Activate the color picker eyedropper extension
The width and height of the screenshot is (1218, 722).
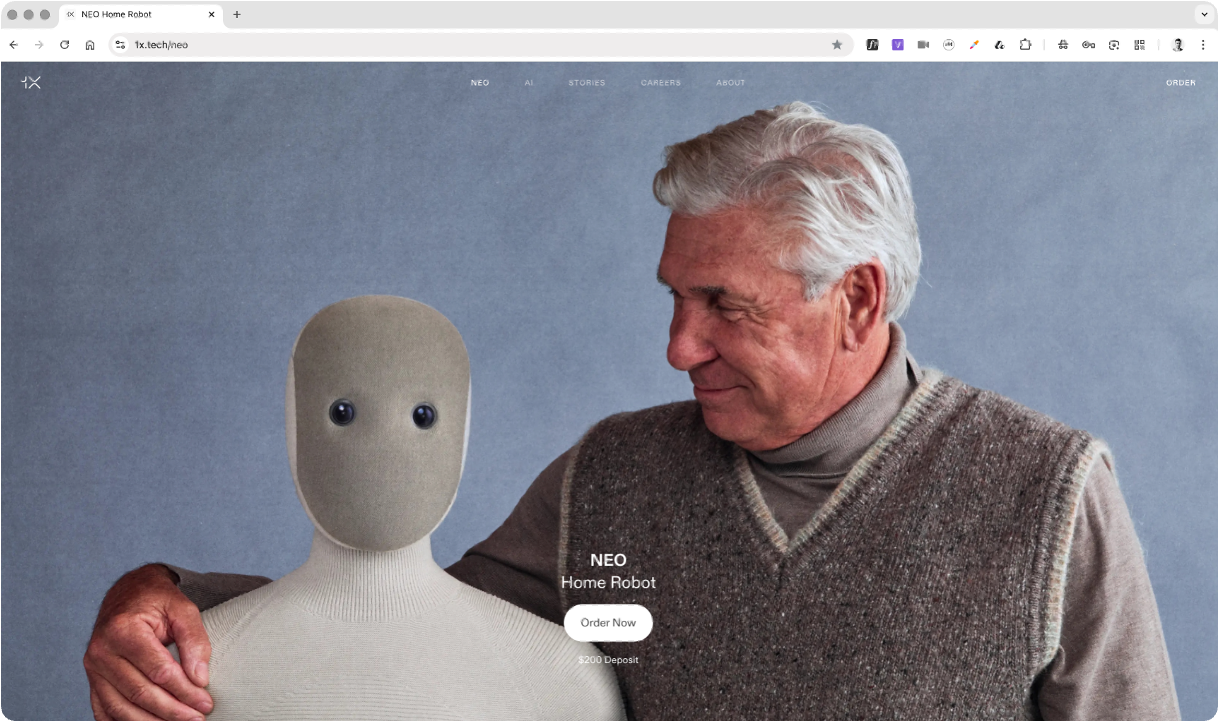tap(974, 45)
